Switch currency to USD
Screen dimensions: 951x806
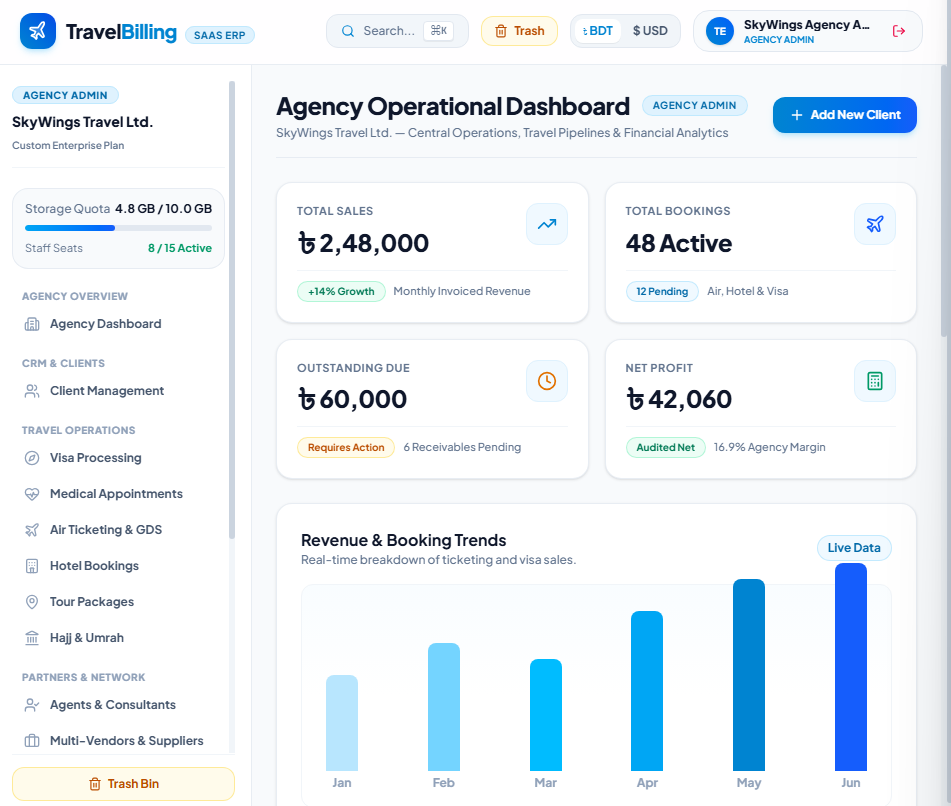click(x=650, y=31)
